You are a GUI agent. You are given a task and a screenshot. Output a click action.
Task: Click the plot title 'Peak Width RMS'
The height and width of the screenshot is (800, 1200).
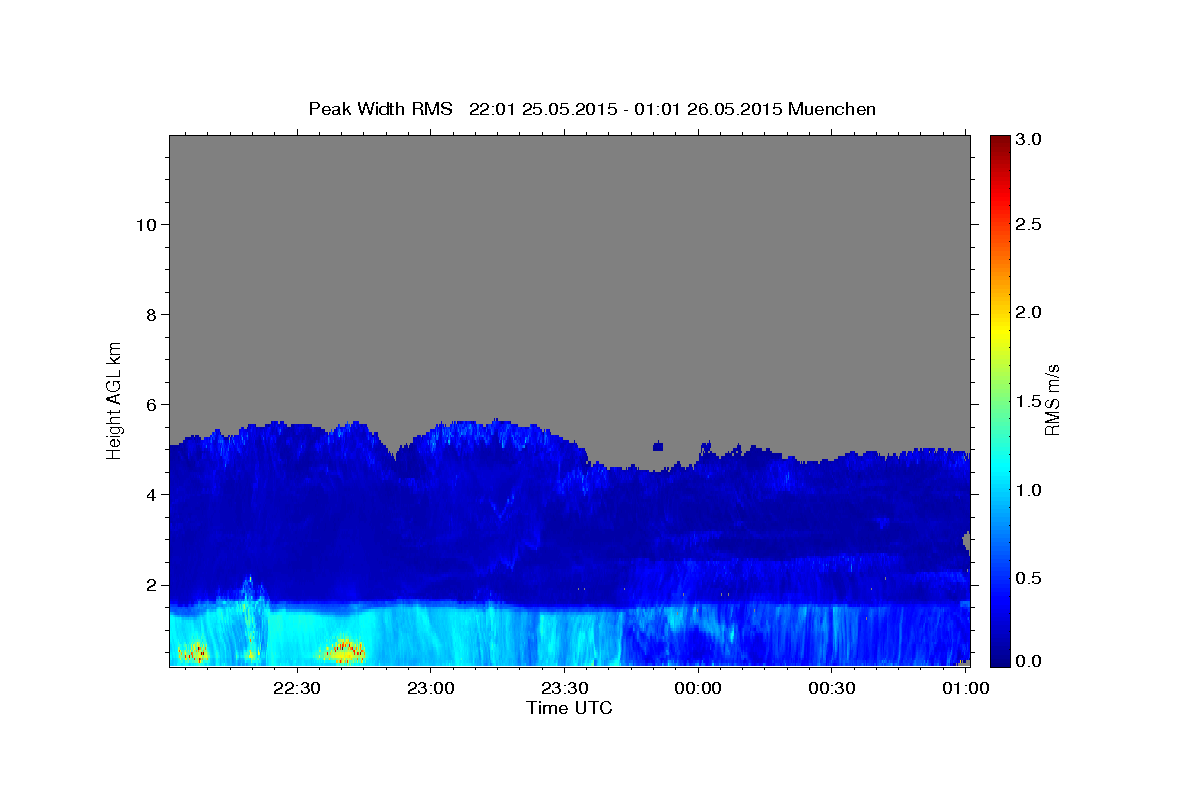click(380, 108)
